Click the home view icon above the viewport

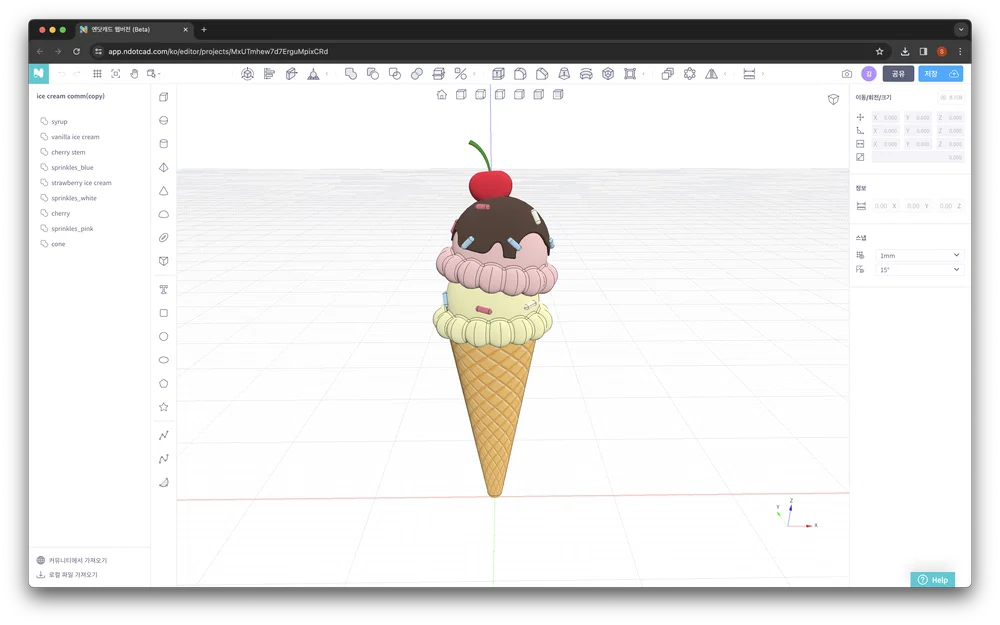pyautogui.click(x=441, y=94)
